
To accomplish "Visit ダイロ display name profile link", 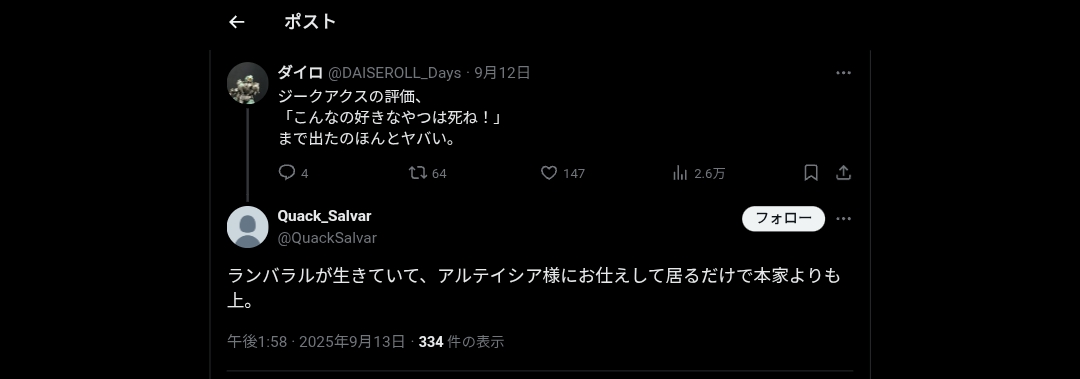I will (x=300, y=72).
